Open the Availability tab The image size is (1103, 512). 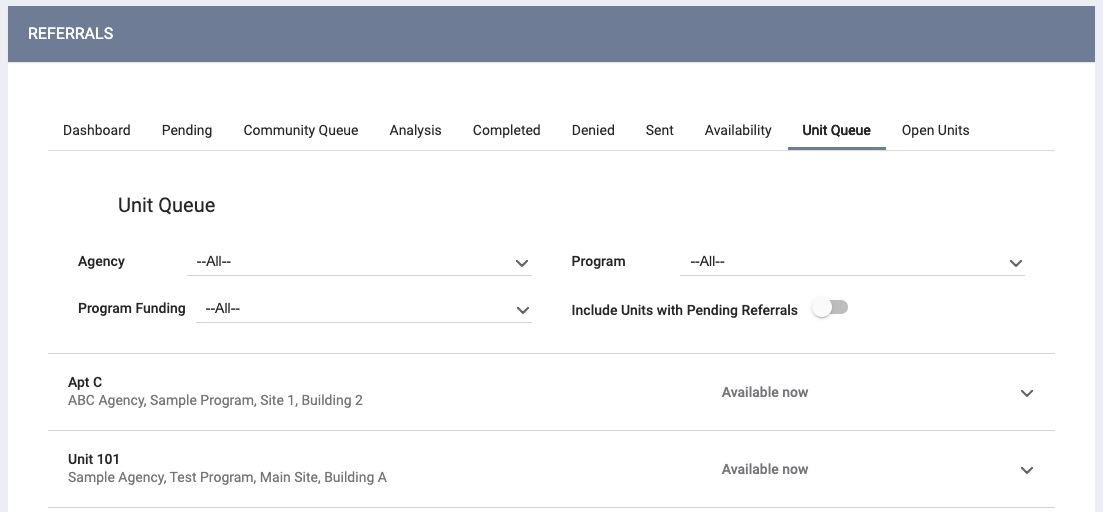[x=738, y=130]
